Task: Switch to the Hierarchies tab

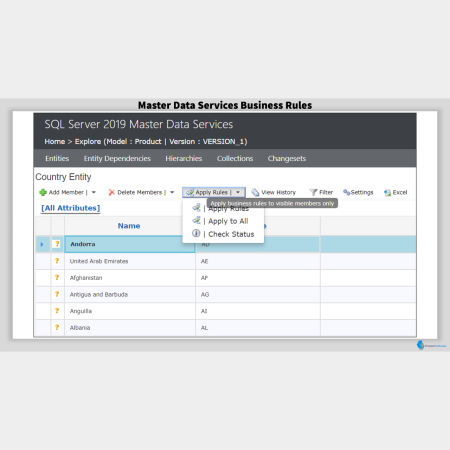Action: point(184,158)
